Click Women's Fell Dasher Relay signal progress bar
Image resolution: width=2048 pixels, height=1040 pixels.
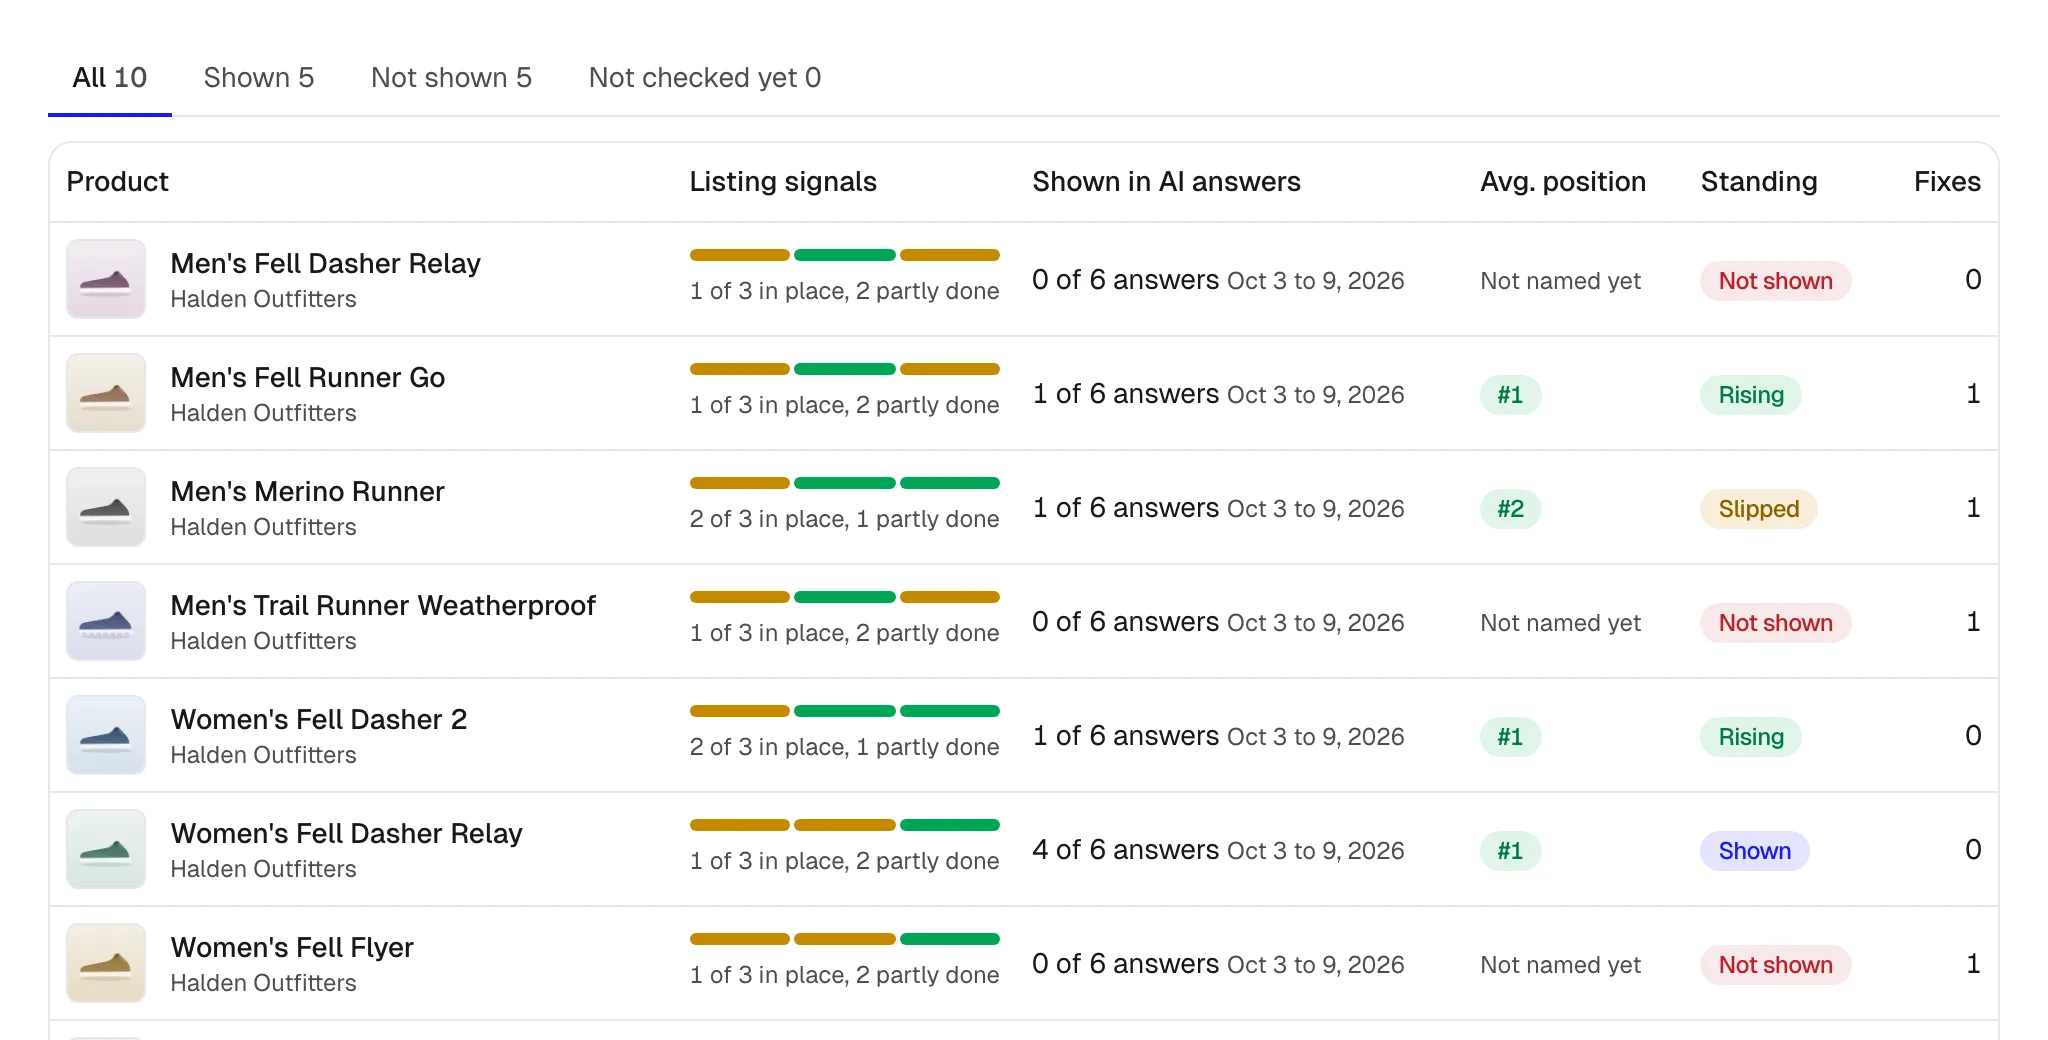click(x=845, y=825)
